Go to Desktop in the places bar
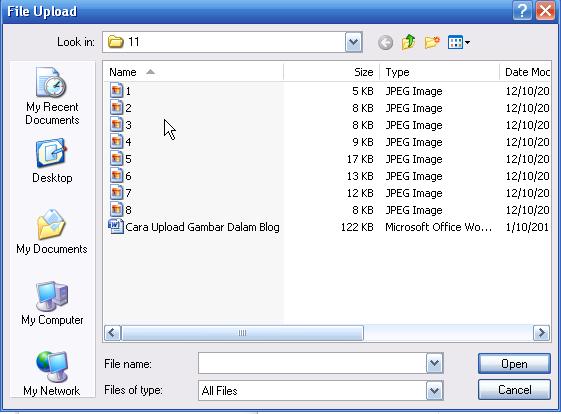This screenshot has height=414, width=561. tap(52, 161)
